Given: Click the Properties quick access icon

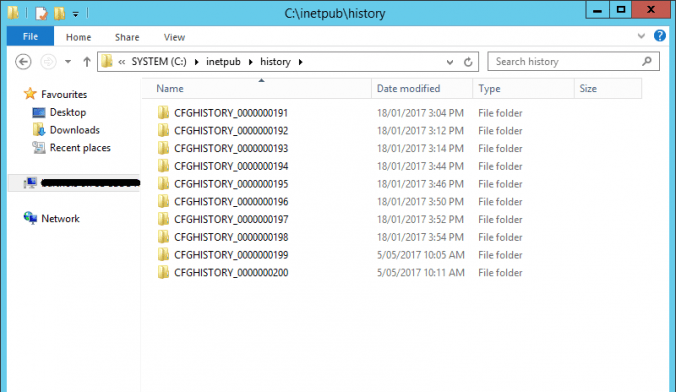Looking at the screenshot, I should point(41,13).
